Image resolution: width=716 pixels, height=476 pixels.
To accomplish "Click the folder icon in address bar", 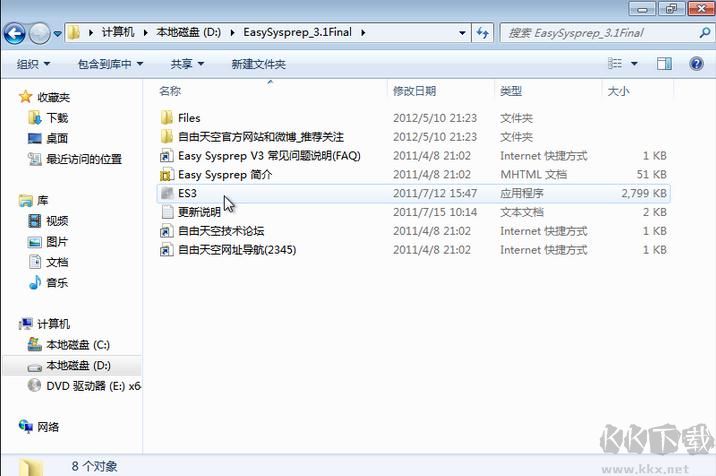I will point(74,33).
